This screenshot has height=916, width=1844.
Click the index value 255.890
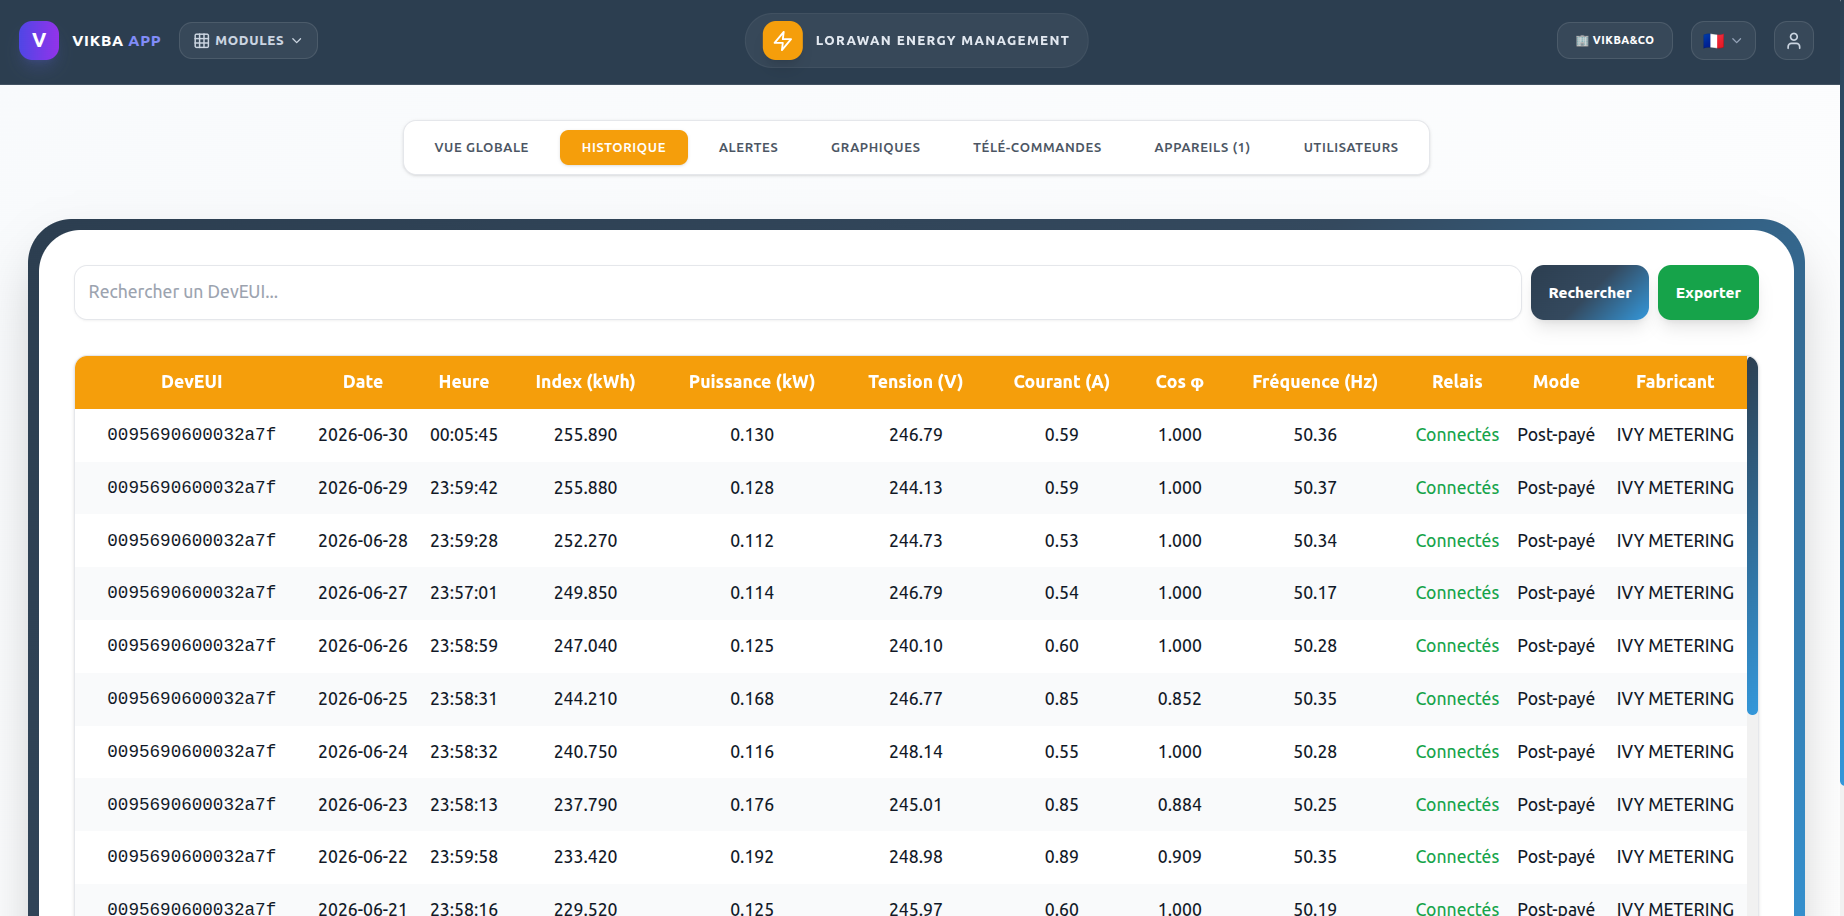[585, 435]
